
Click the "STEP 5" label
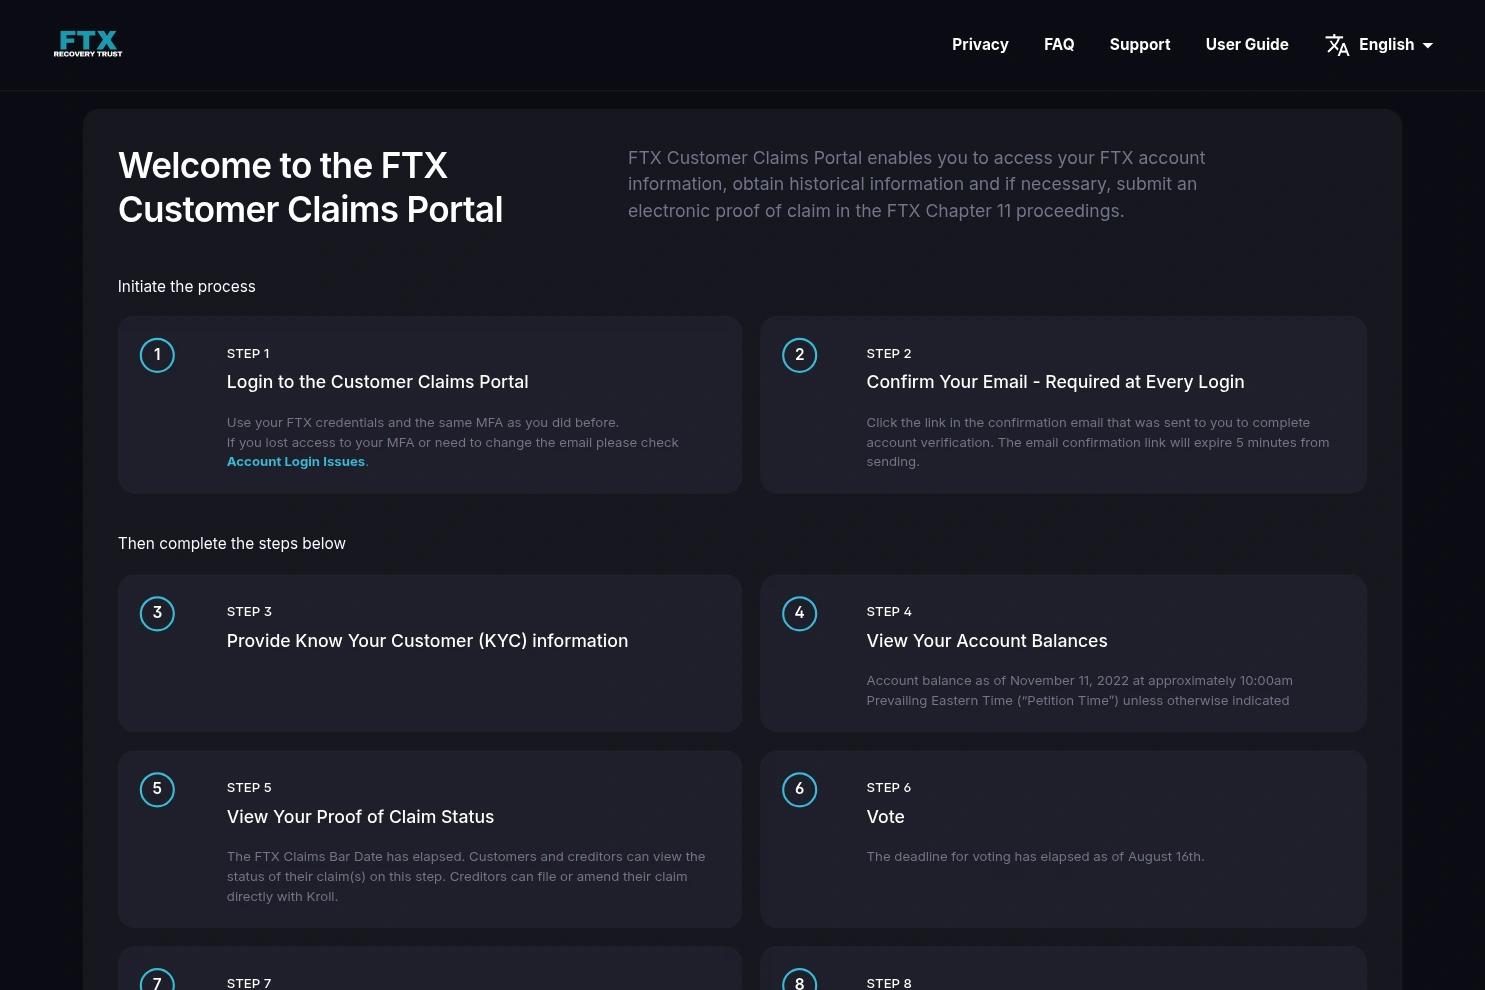[249, 788]
